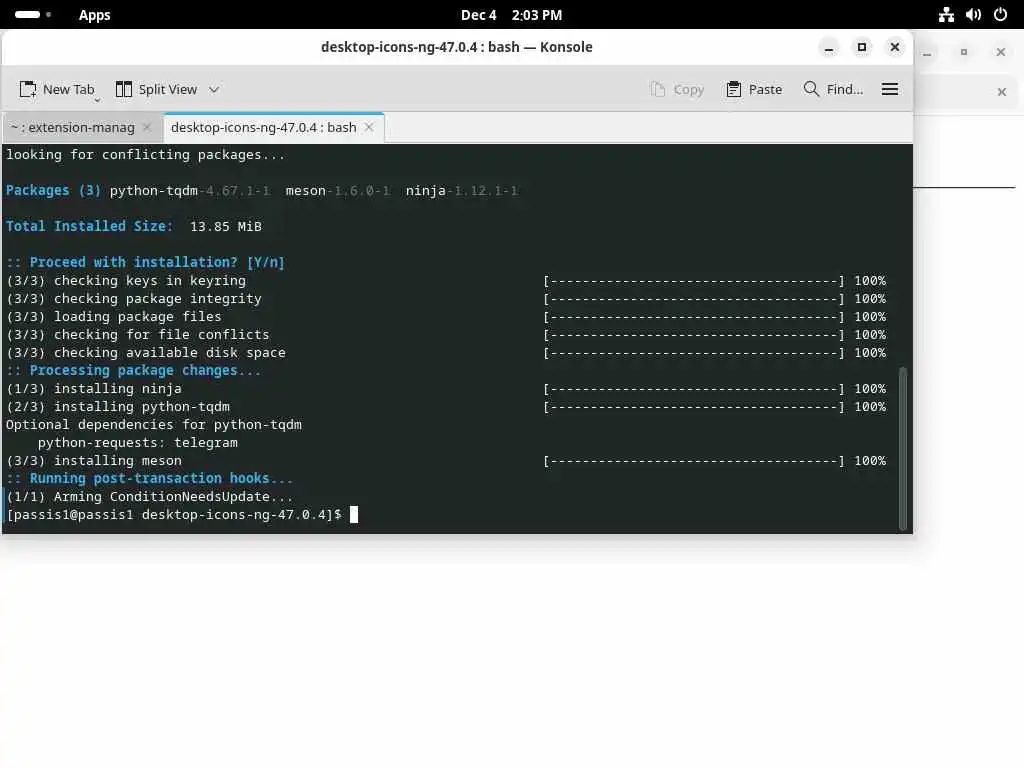
Task: Minimize the background window behind Konsole
Action: pos(927,53)
